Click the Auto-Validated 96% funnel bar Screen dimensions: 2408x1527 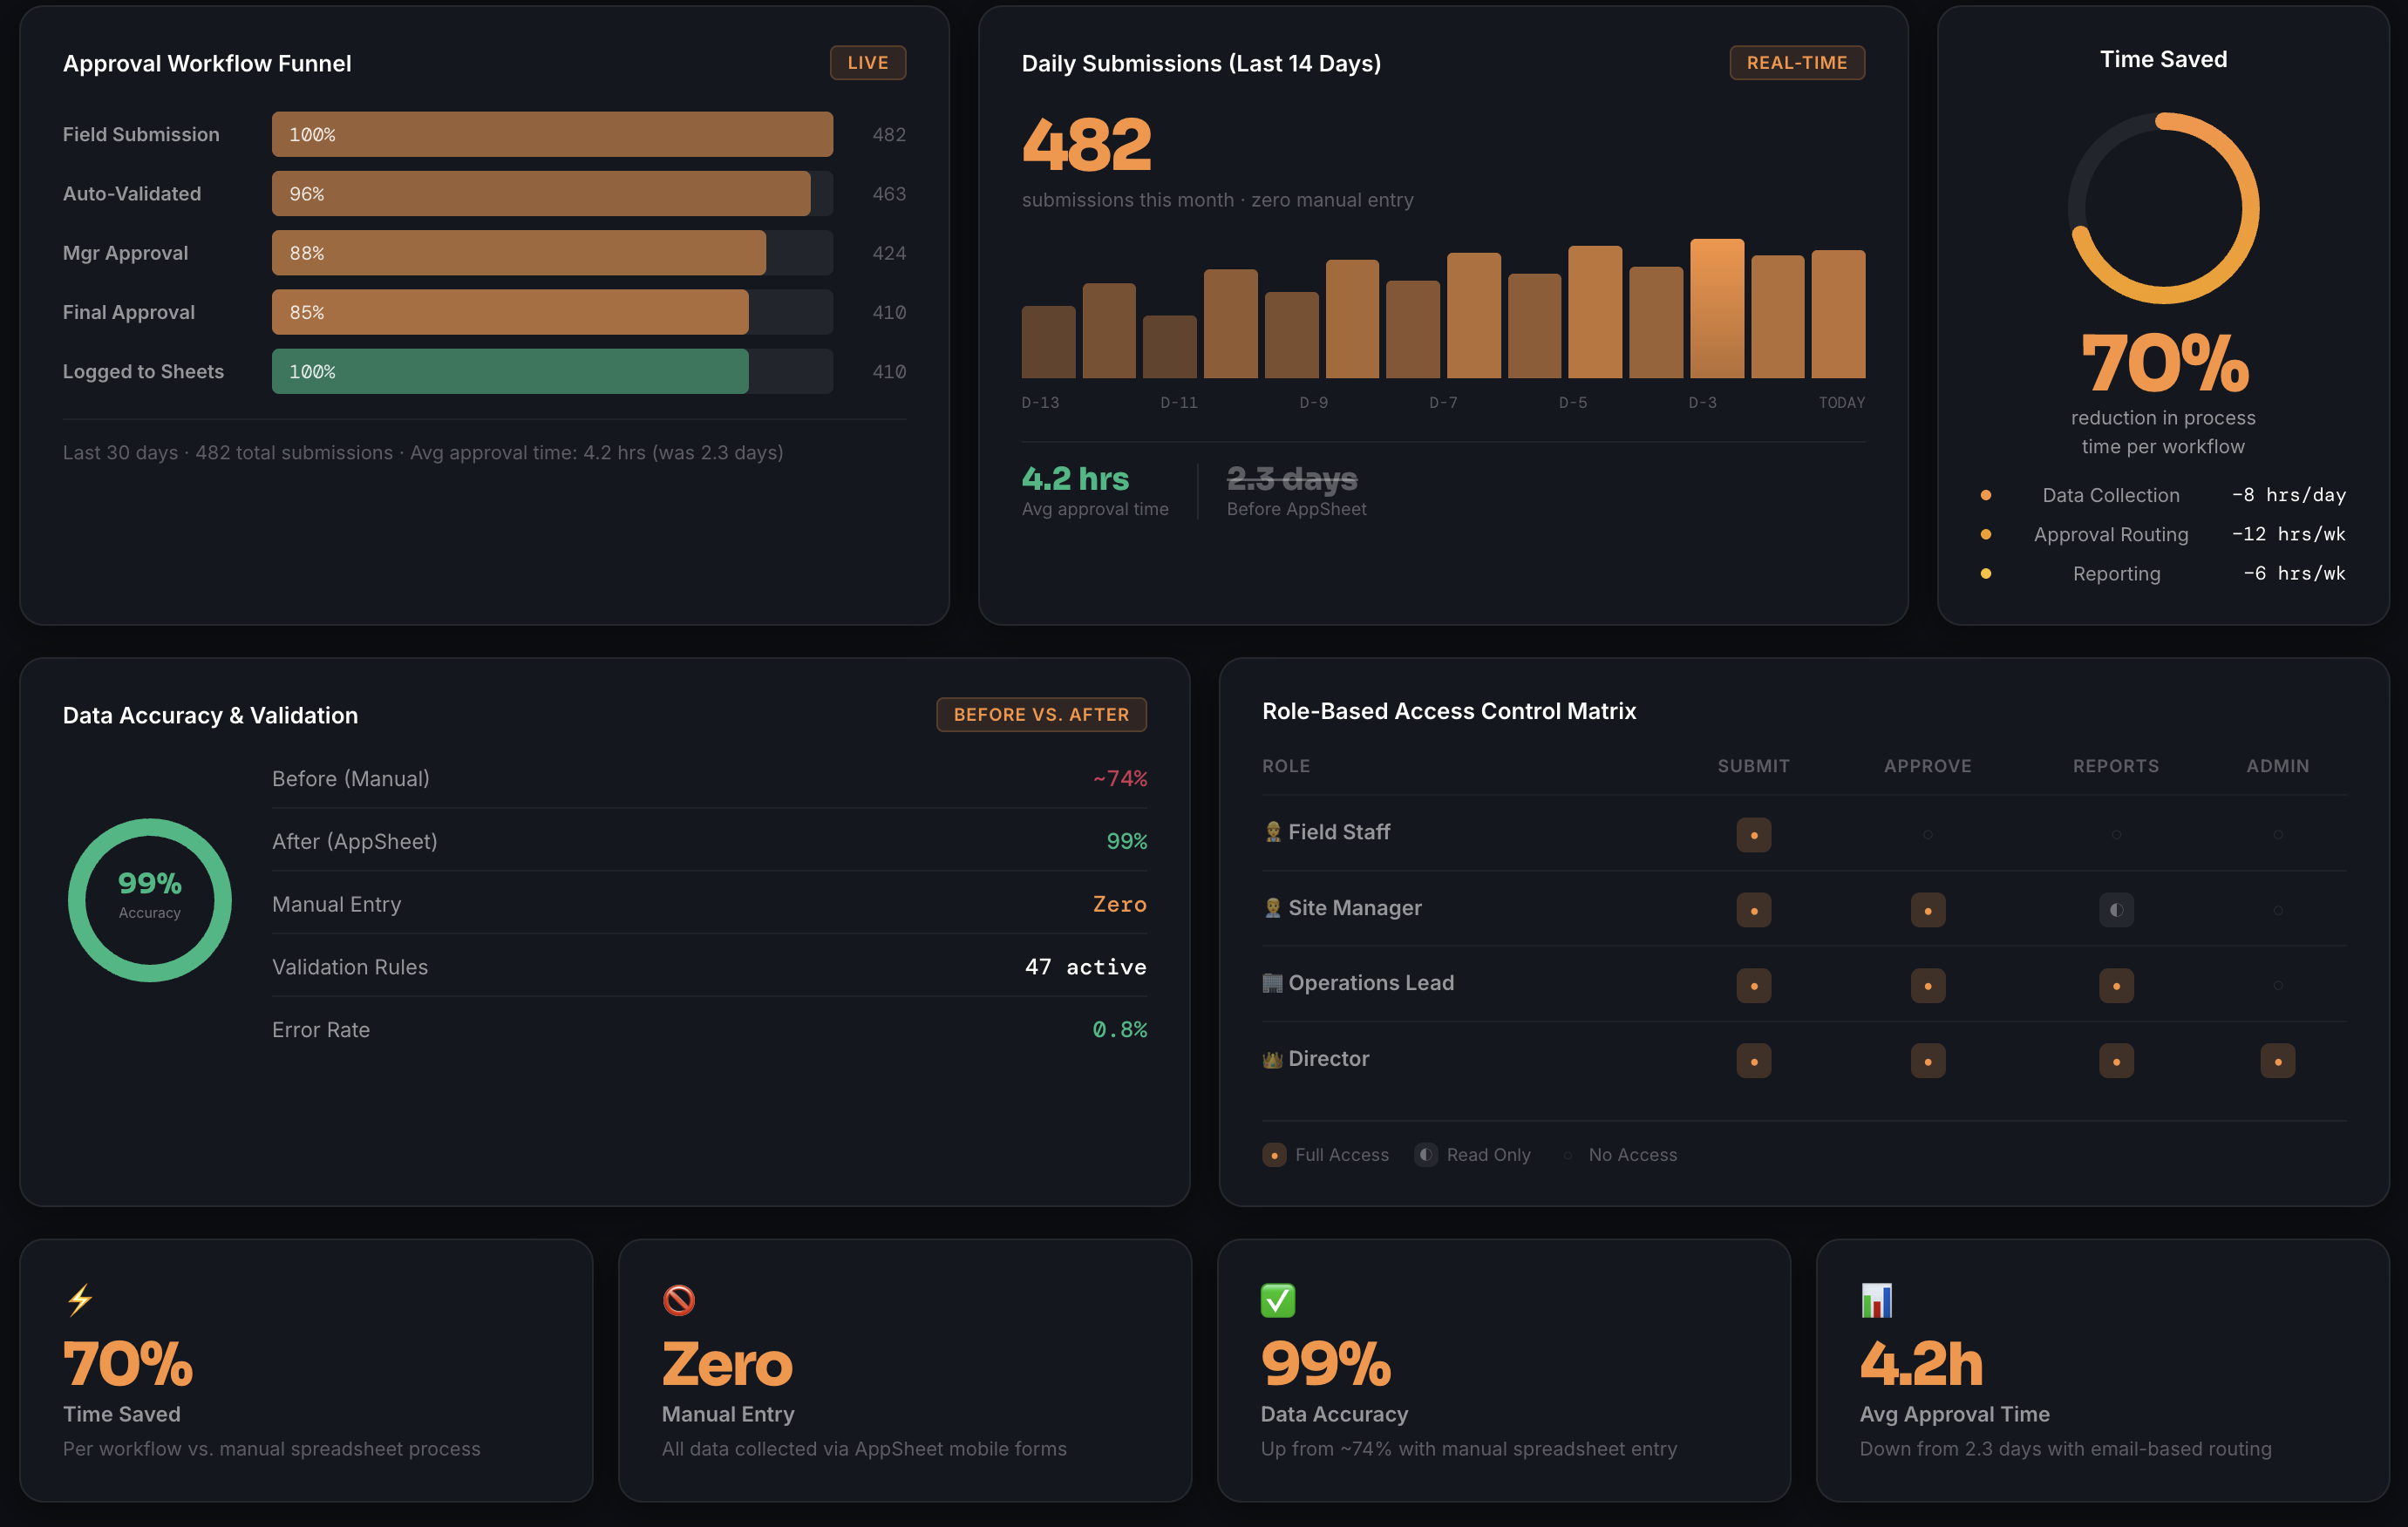coord(540,194)
